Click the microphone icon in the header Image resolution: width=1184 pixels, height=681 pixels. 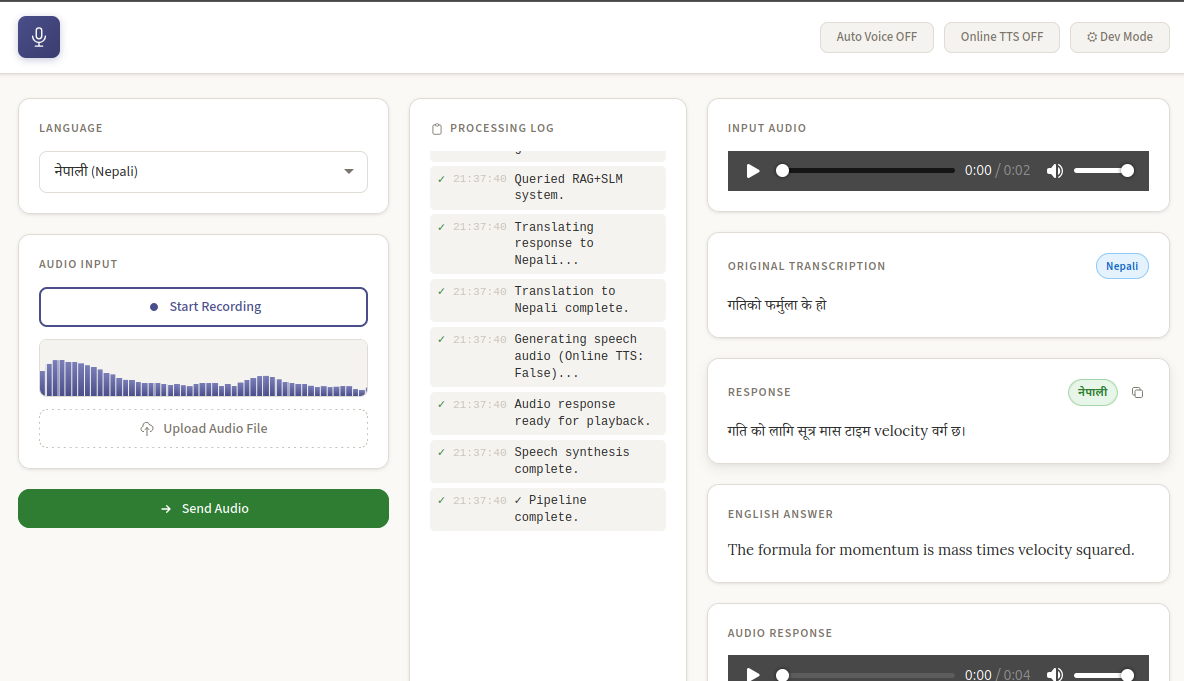tap(38, 37)
